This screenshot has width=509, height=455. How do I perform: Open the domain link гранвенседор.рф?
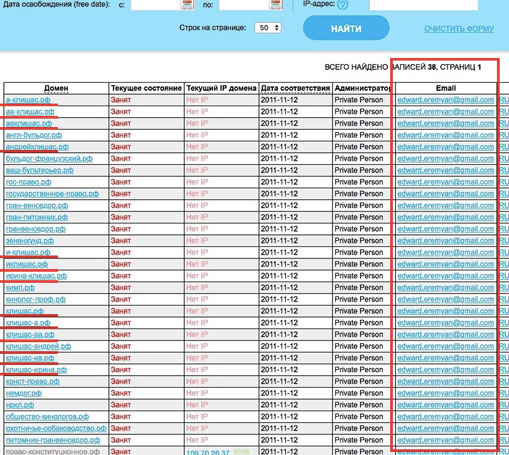pos(36,229)
